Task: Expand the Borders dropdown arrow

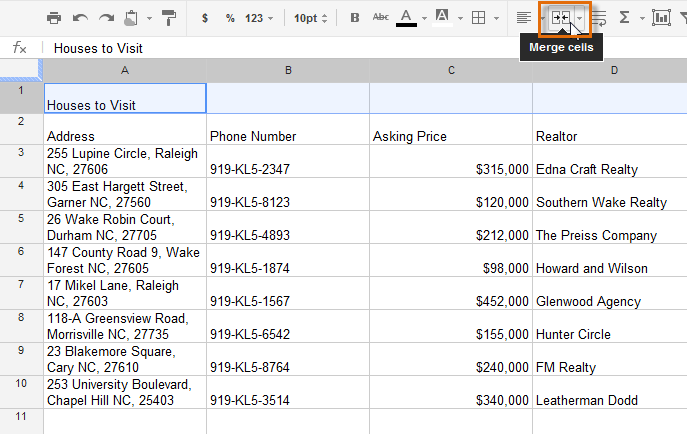Action: pos(496,18)
